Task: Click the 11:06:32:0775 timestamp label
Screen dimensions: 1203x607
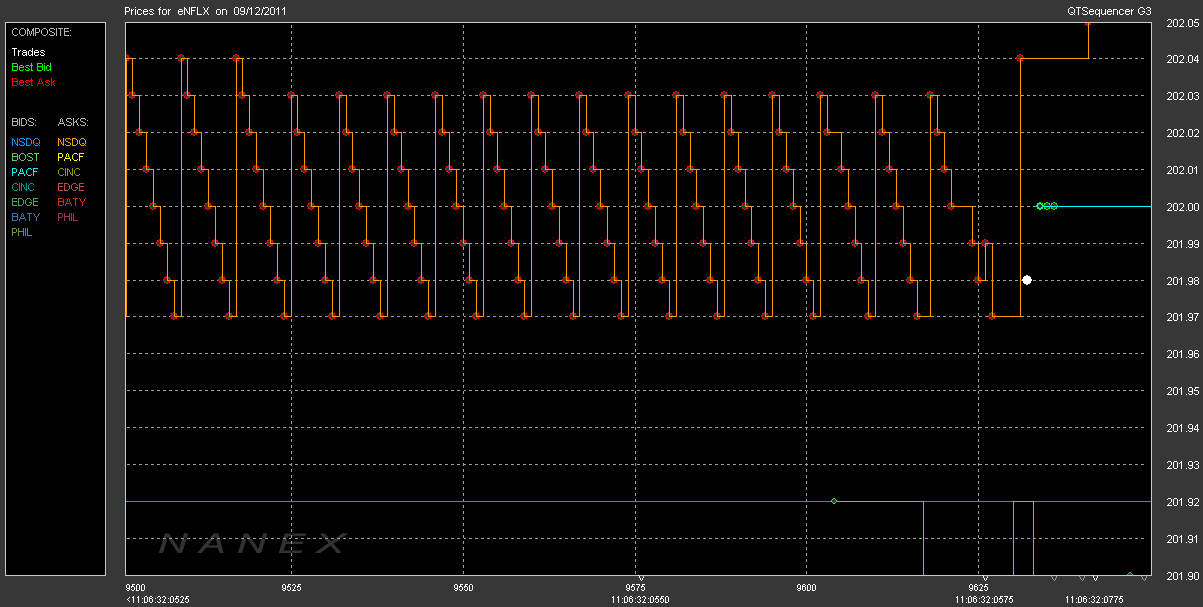Action: pyautogui.click(x=1094, y=600)
